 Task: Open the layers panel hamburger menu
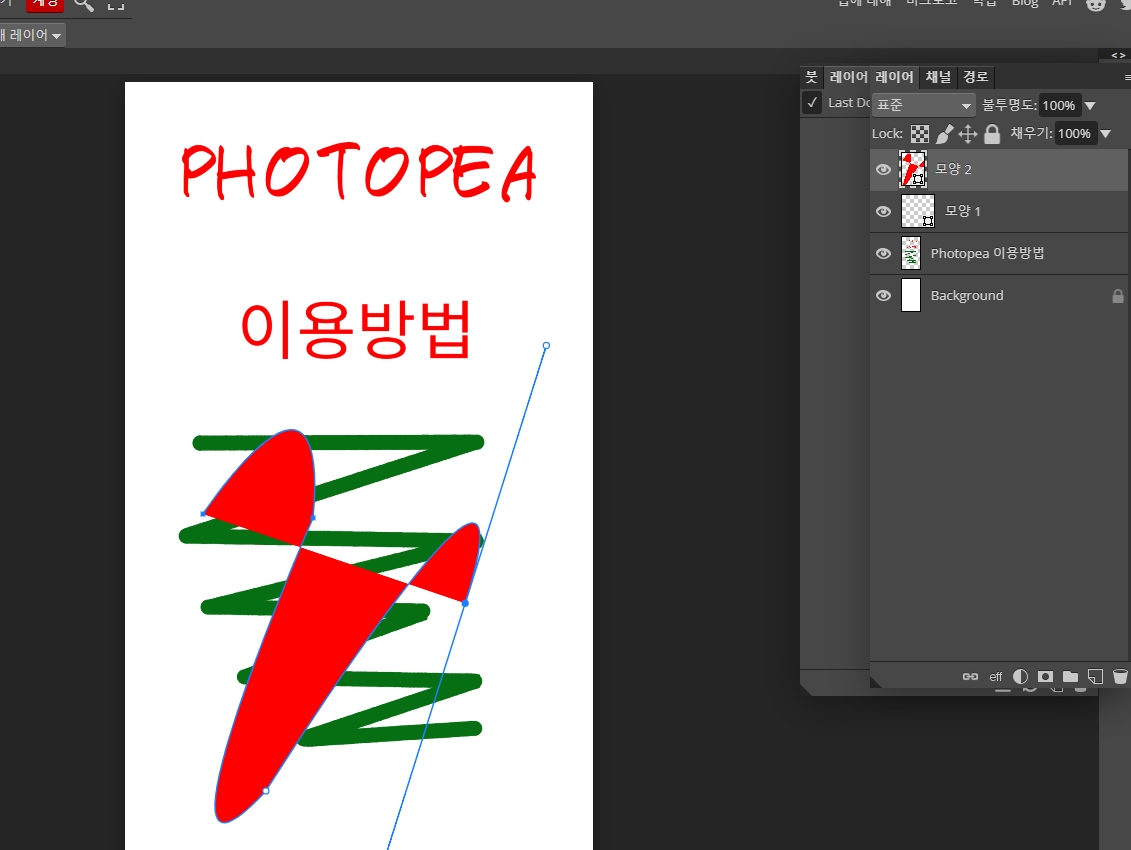tap(1127, 77)
